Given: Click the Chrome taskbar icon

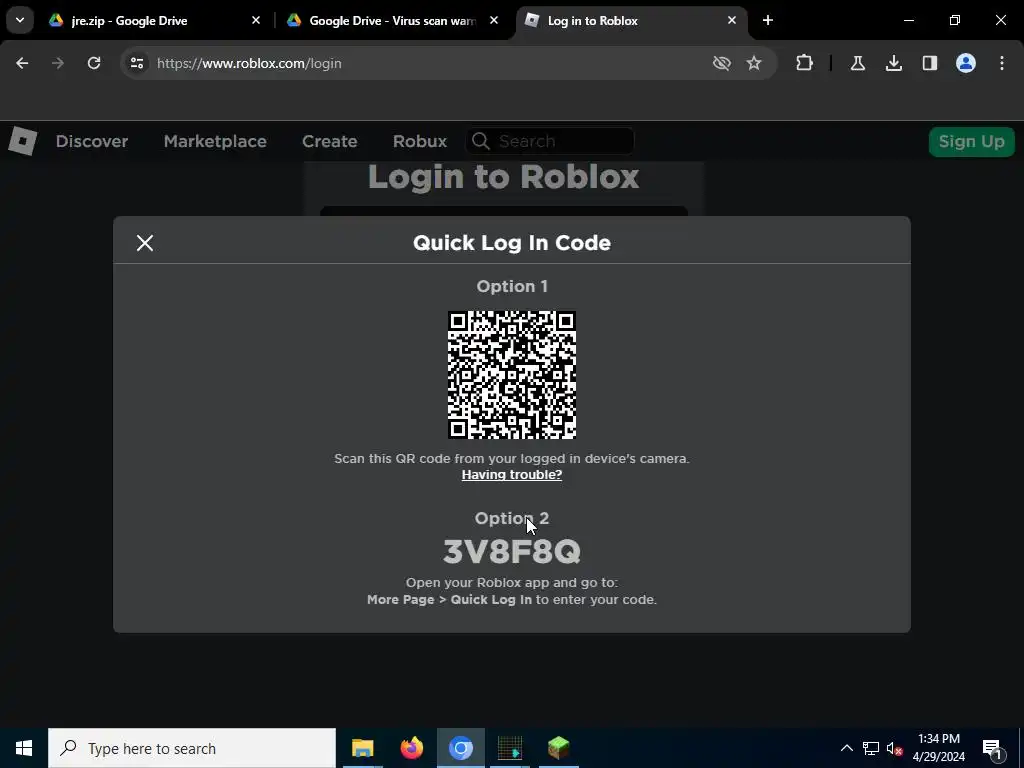Looking at the screenshot, I should click(x=461, y=748).
